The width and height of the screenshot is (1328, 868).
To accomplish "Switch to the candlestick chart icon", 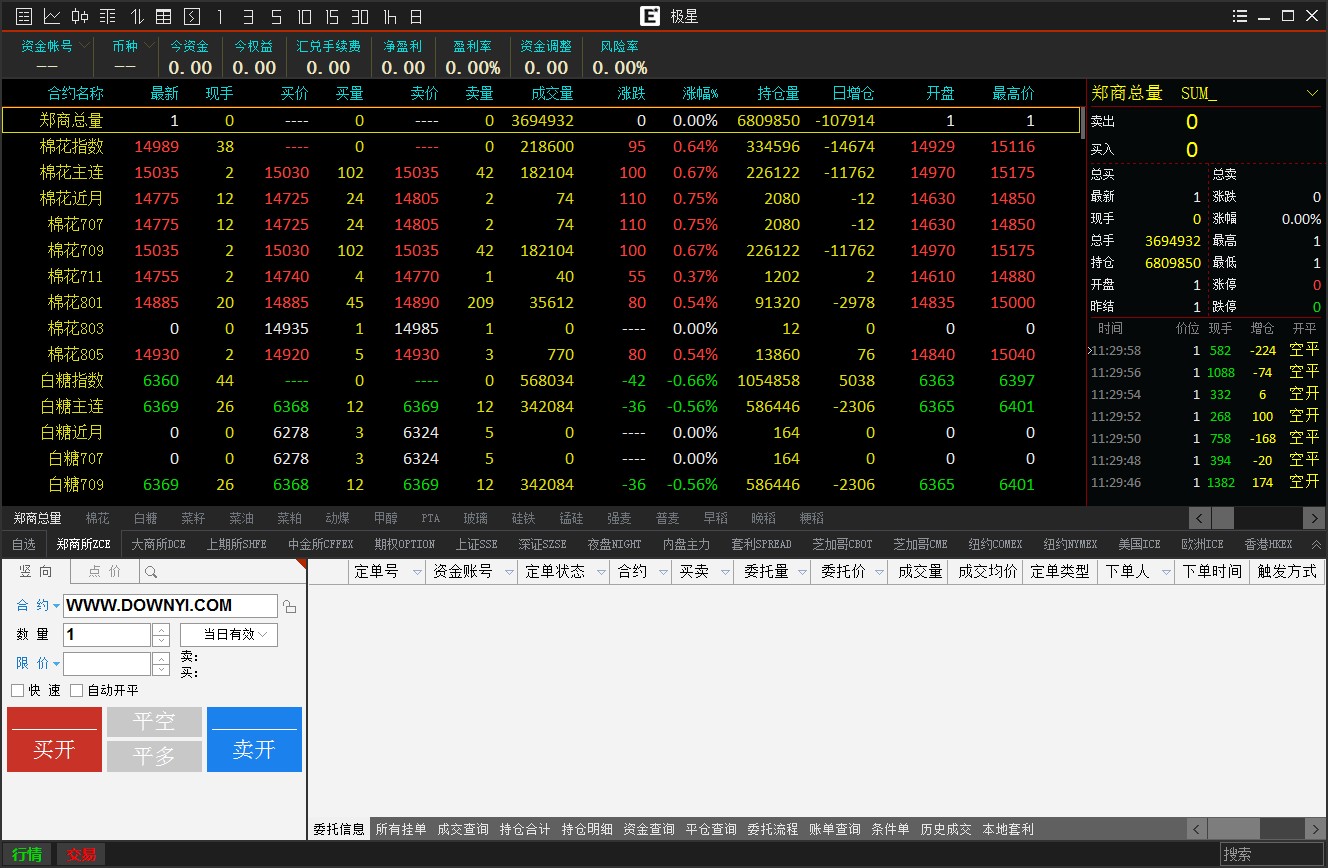I will tap(80, 16).
